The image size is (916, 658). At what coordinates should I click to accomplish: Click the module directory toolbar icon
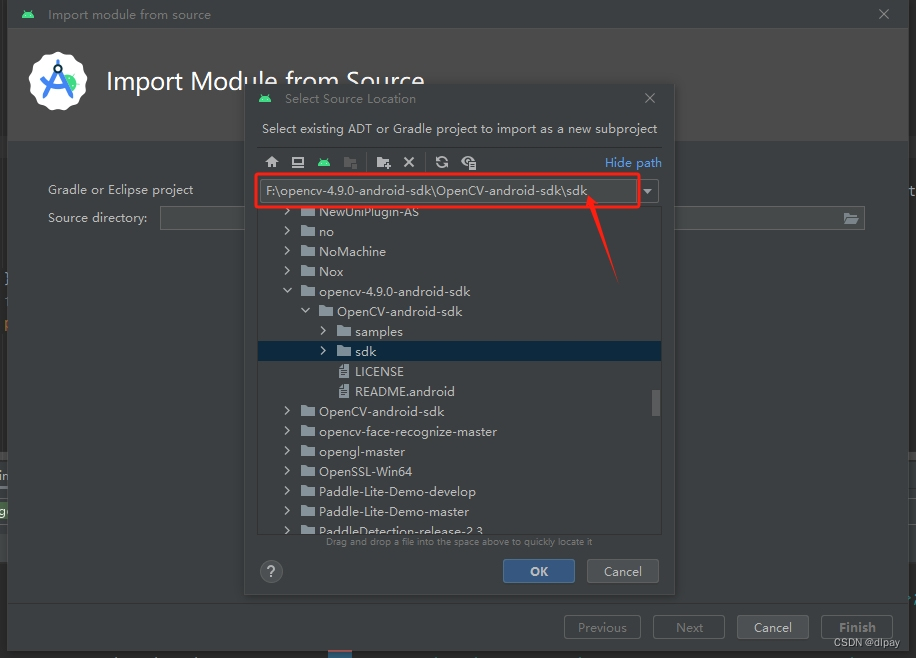[350, 162]
